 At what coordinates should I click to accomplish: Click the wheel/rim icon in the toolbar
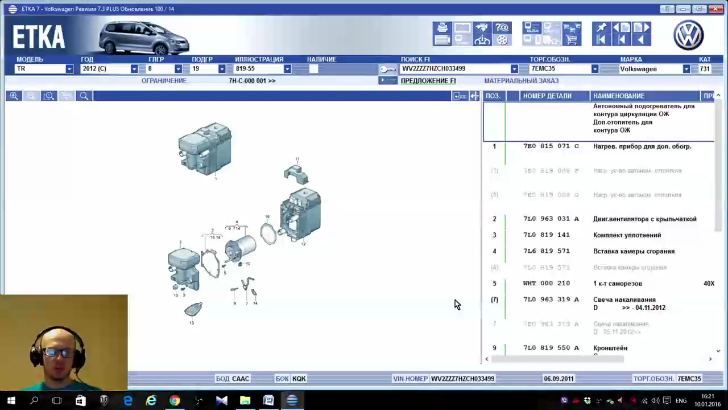pos(502,40)
